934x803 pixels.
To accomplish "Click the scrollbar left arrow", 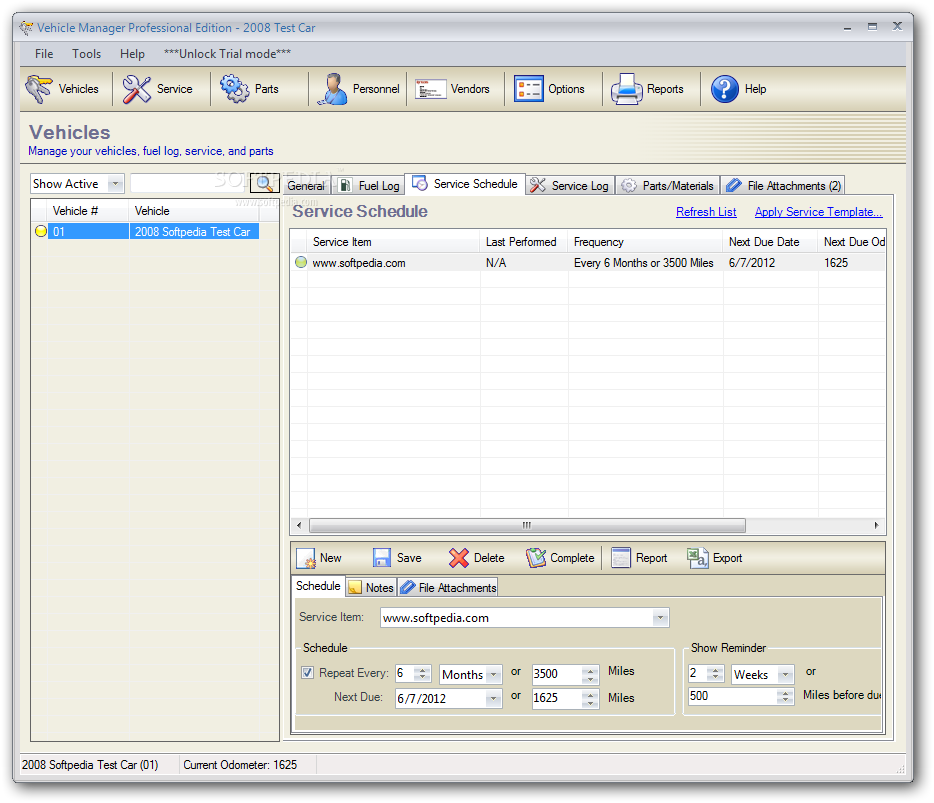I will coord(299,525).
